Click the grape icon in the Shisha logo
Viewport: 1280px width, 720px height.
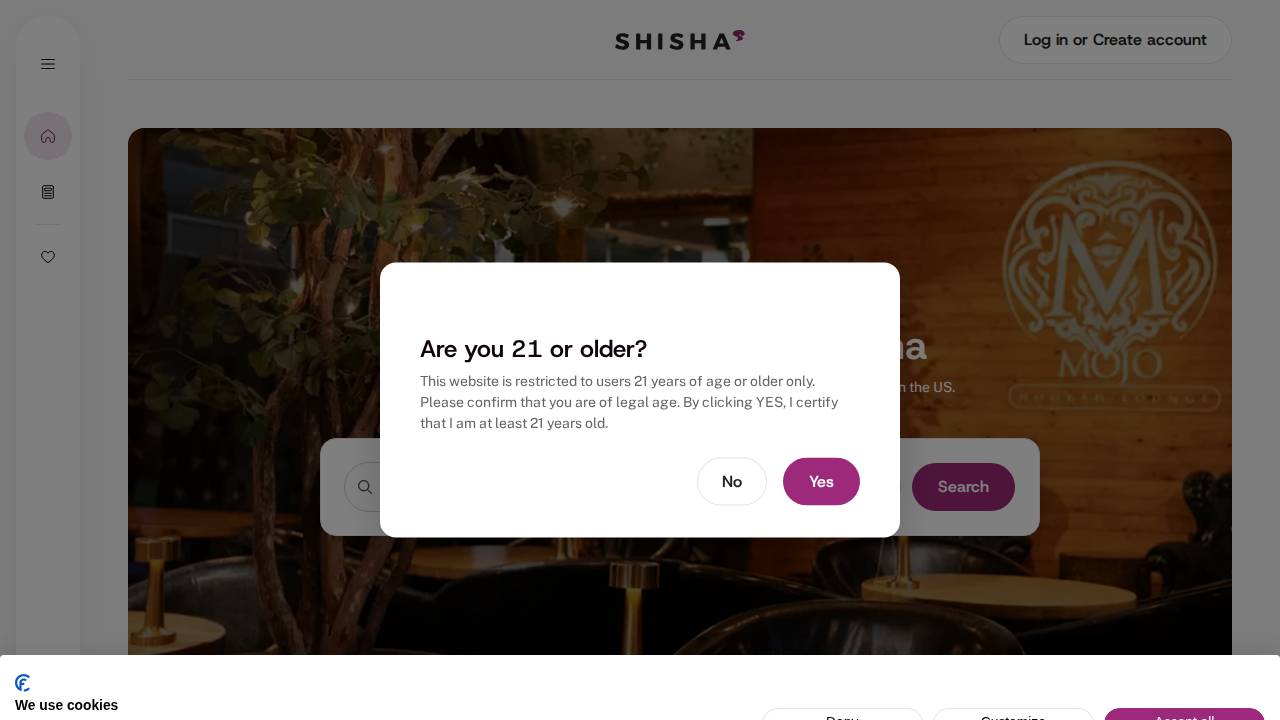(x=738, y=37)
